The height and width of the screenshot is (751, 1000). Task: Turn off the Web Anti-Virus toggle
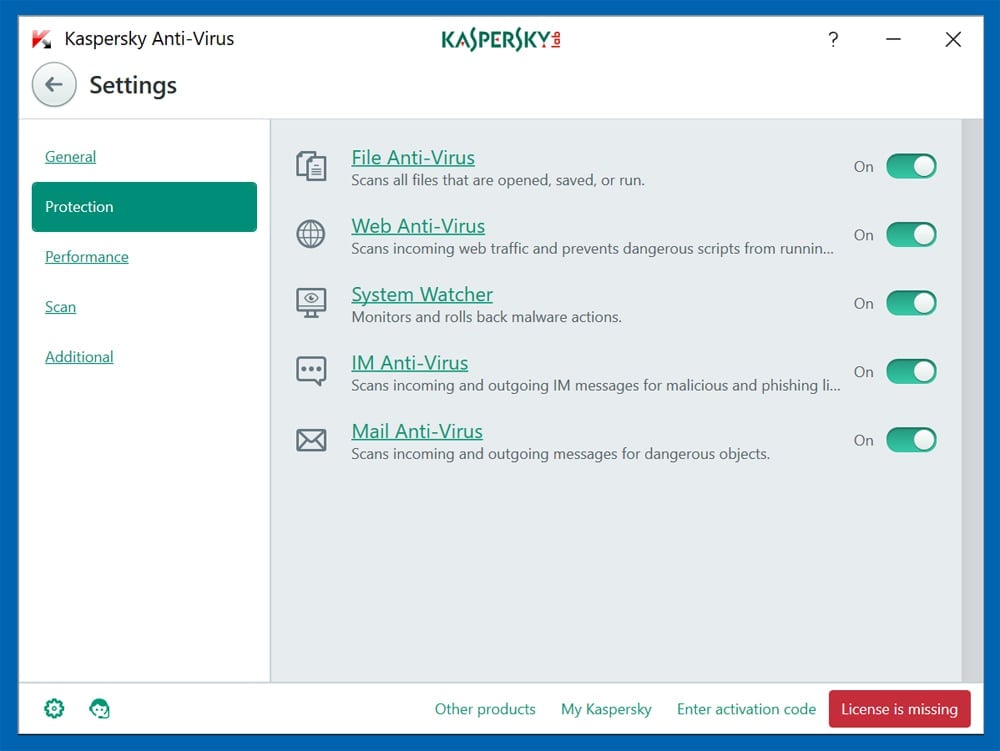(x=911, y=235)
